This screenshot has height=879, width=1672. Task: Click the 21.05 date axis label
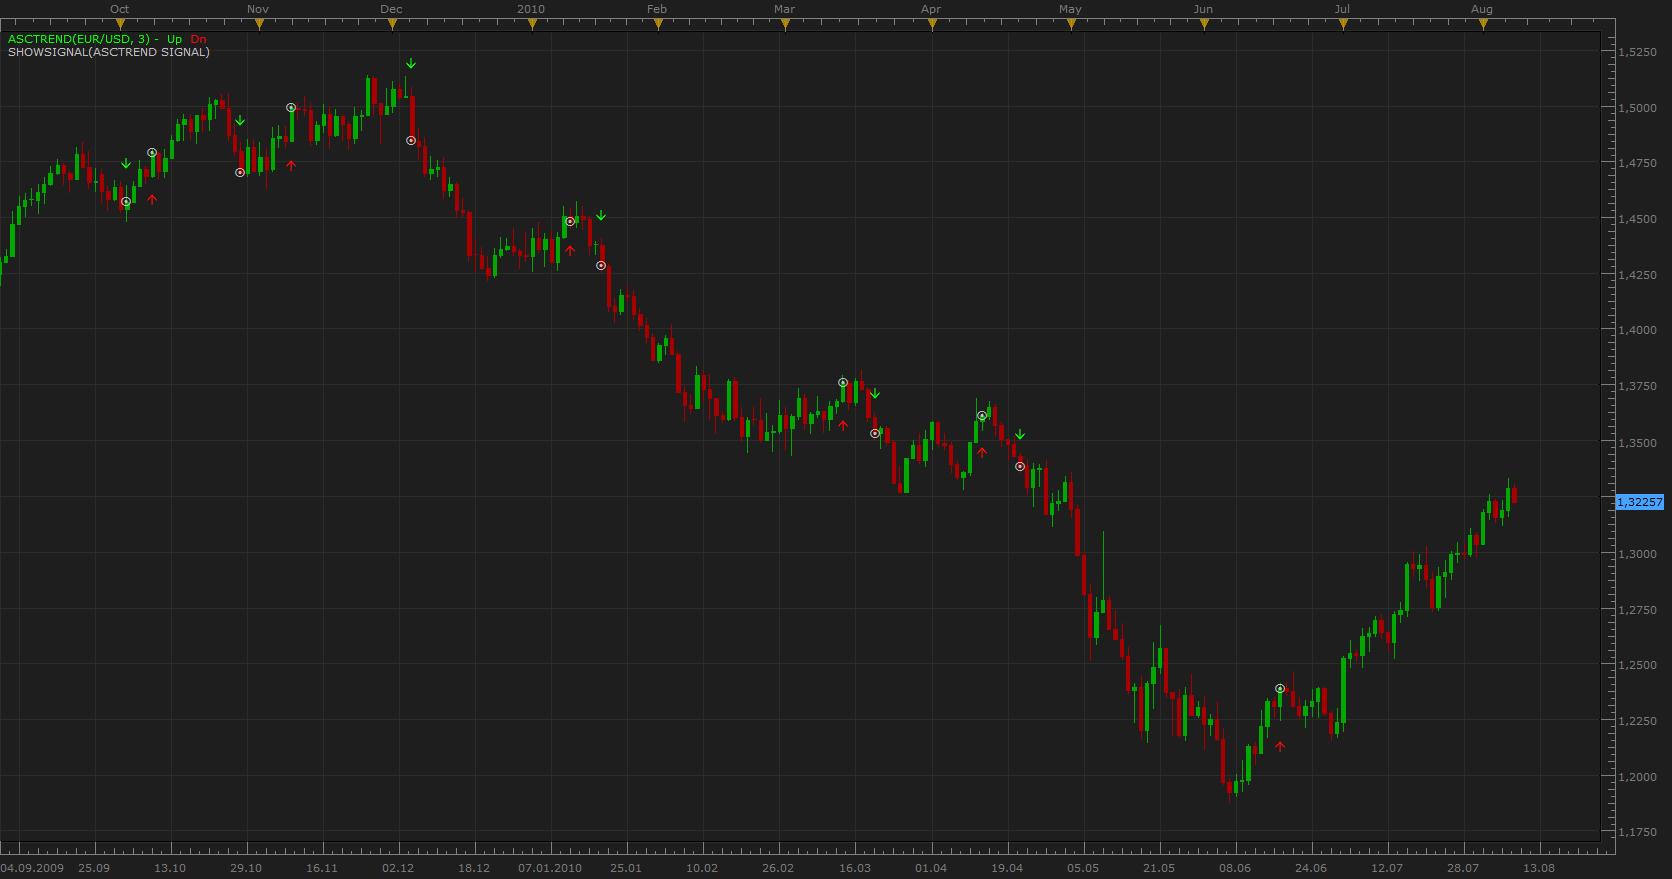[1159, 868]
